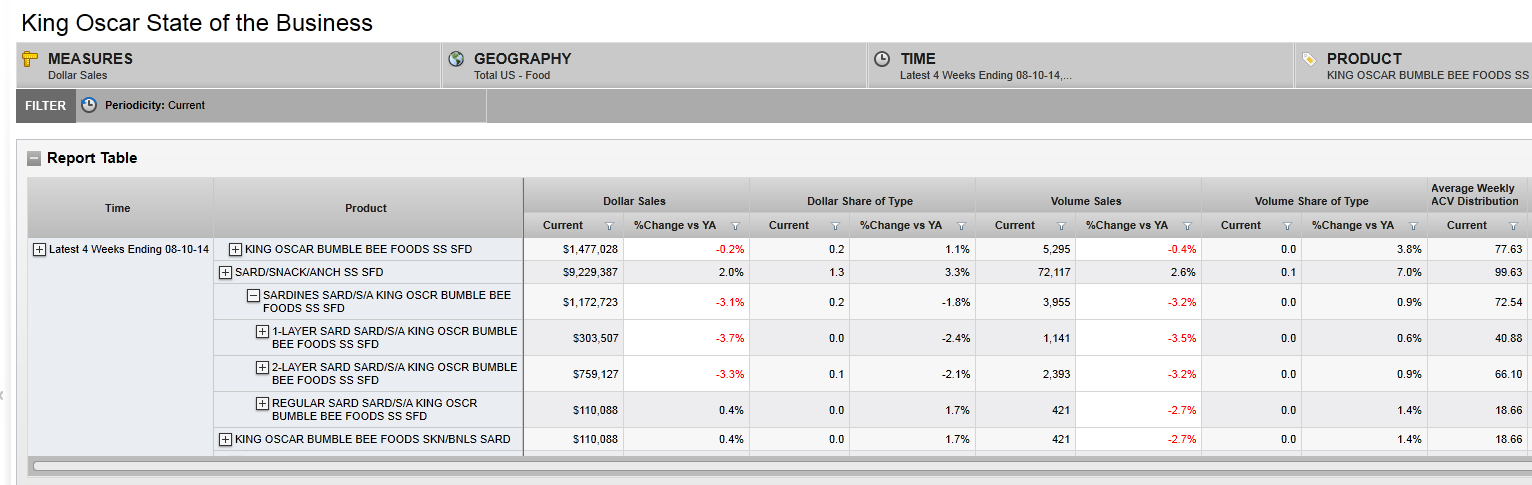Expand the 2-LAYER SARD product row
Viewport: 1532px width, 485px height.
tap(262, 367)
